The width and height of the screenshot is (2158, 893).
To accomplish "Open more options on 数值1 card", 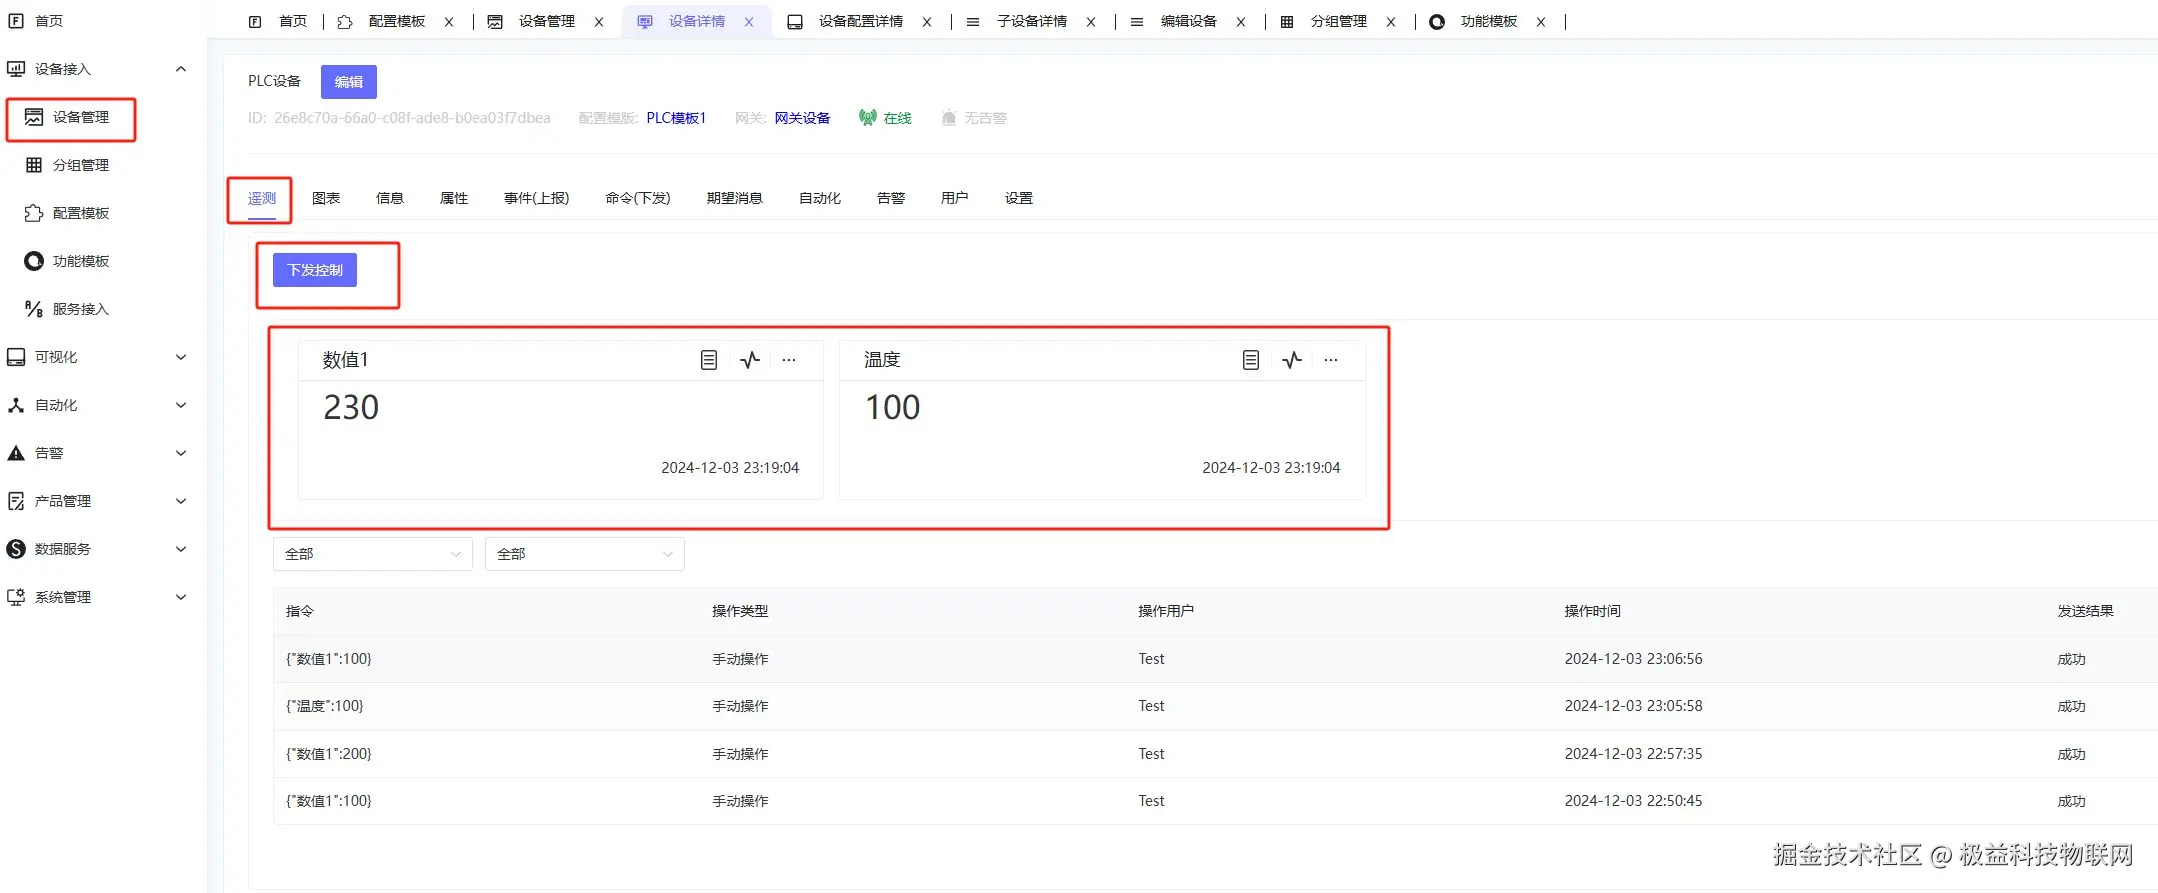I will tap(789, 360).
